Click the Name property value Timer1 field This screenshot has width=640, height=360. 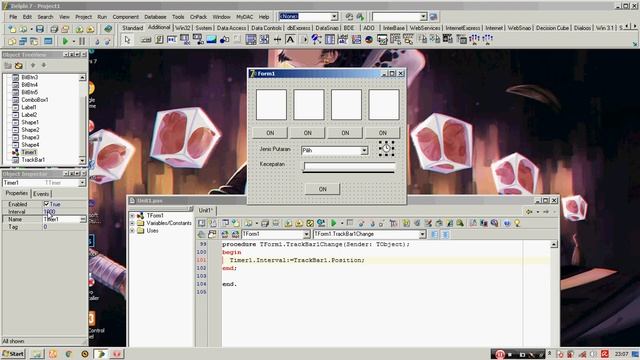point(64,219)
